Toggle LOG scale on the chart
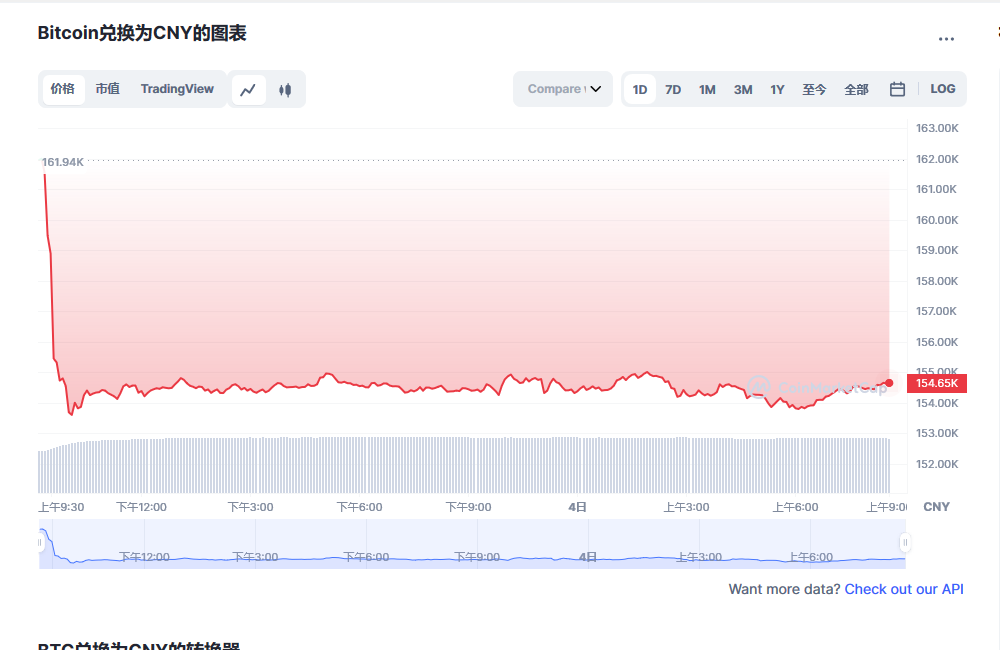 942,89
